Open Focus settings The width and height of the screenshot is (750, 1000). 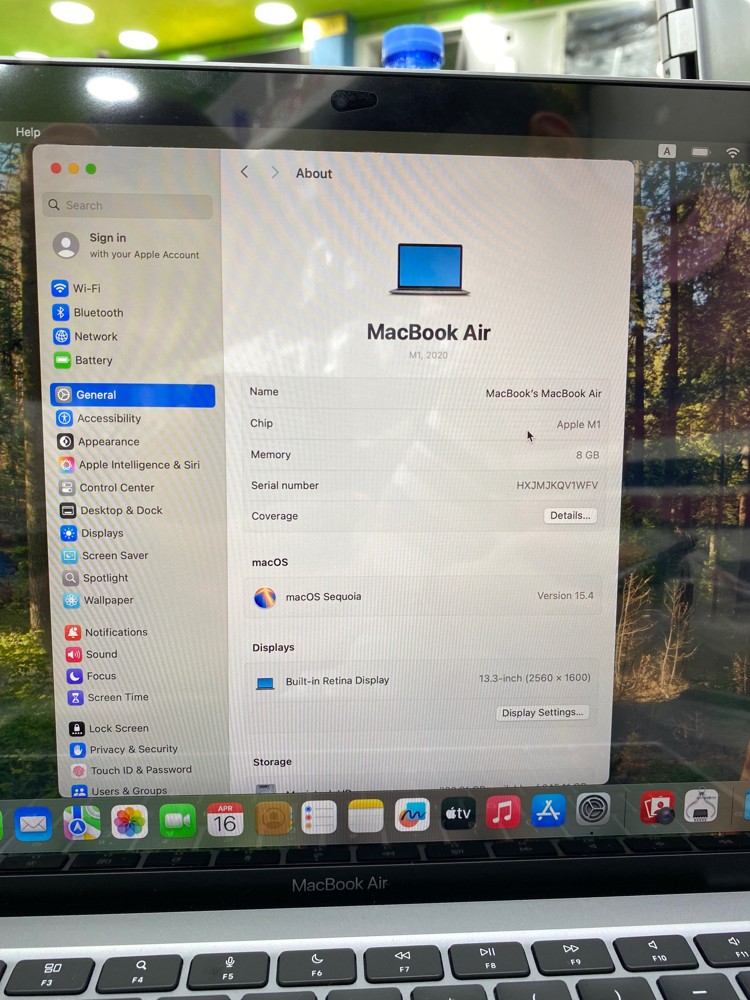92,676
